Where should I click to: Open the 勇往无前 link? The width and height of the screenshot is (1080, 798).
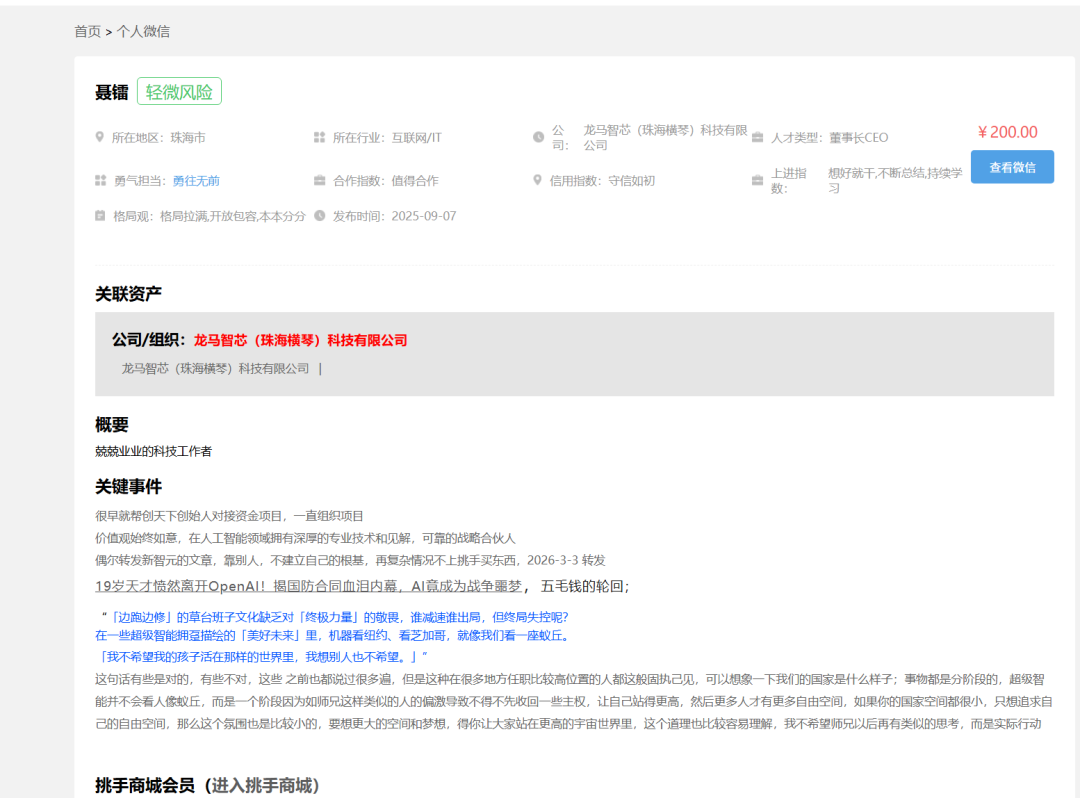(x=196, y=181)
